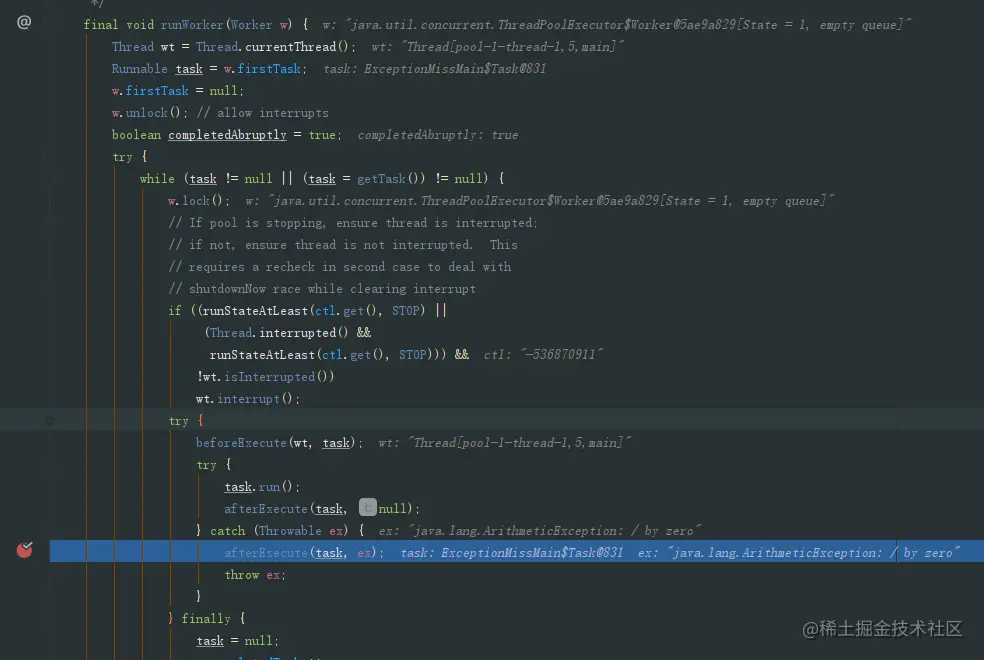Click the parameter hint badge before null in afterExecute
Viewport: 984px width, 660px height.
[x=368, y=507]
